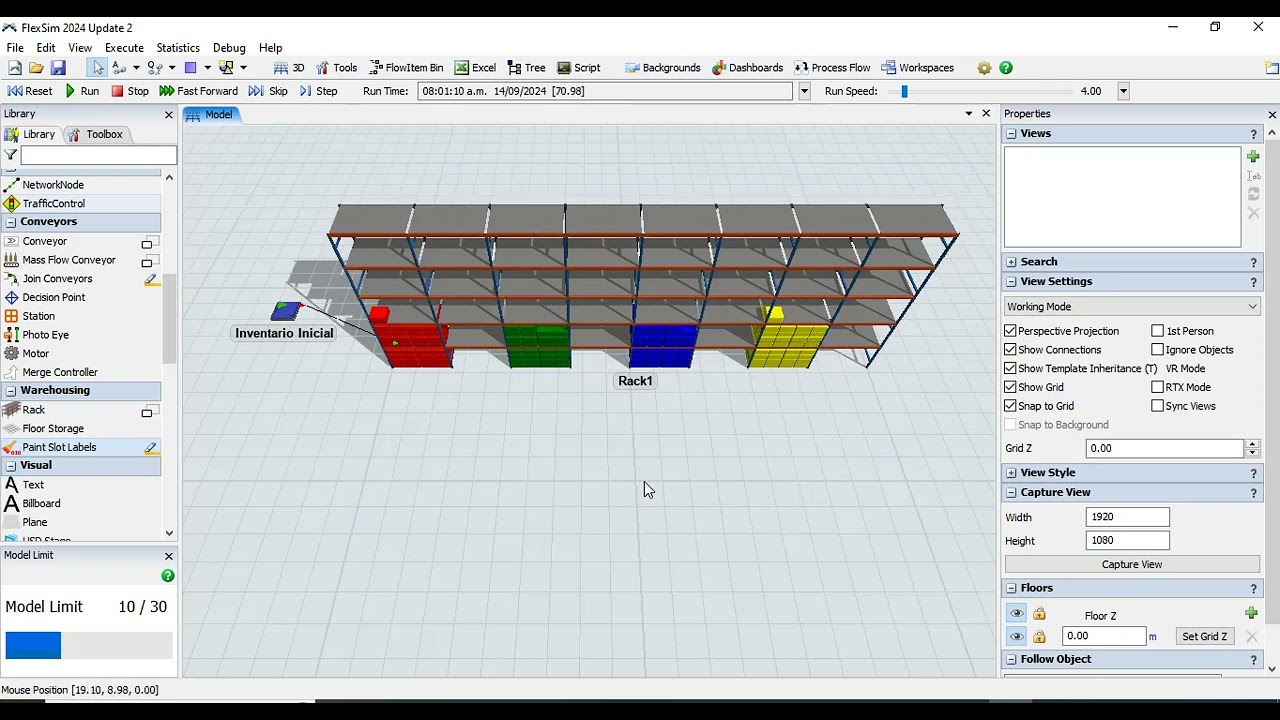Switch to the Toolbox tab
The height and width of the screenshot is (720, 1280).
coord(96,134)
